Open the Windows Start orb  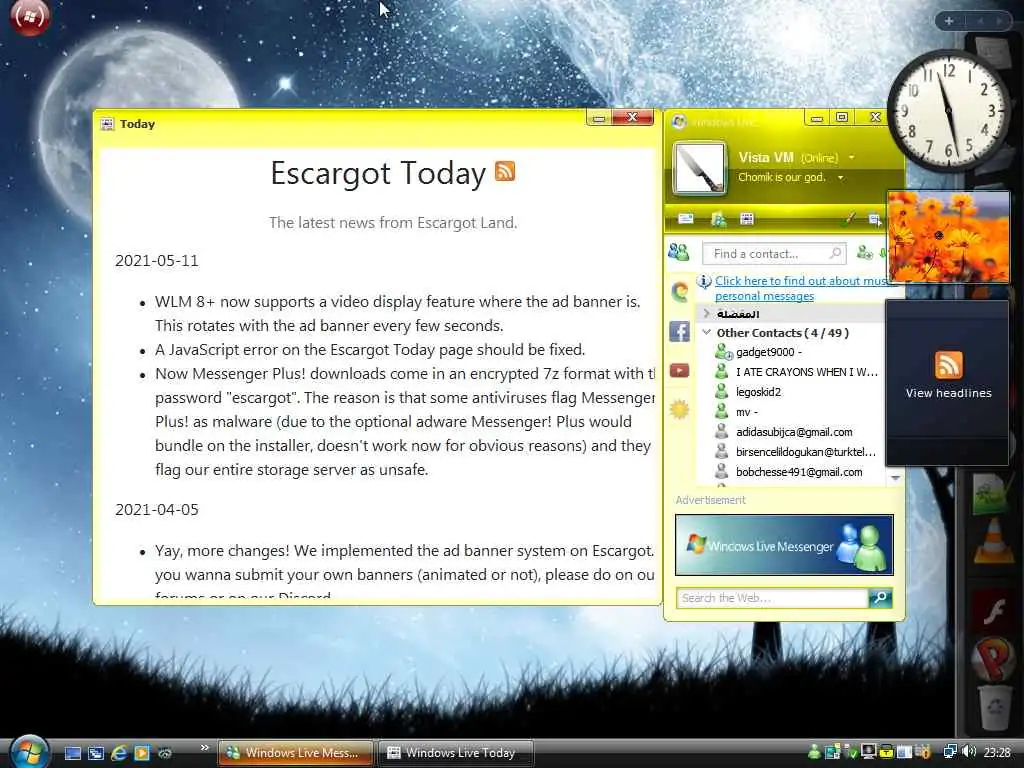[x=29, y=752]
